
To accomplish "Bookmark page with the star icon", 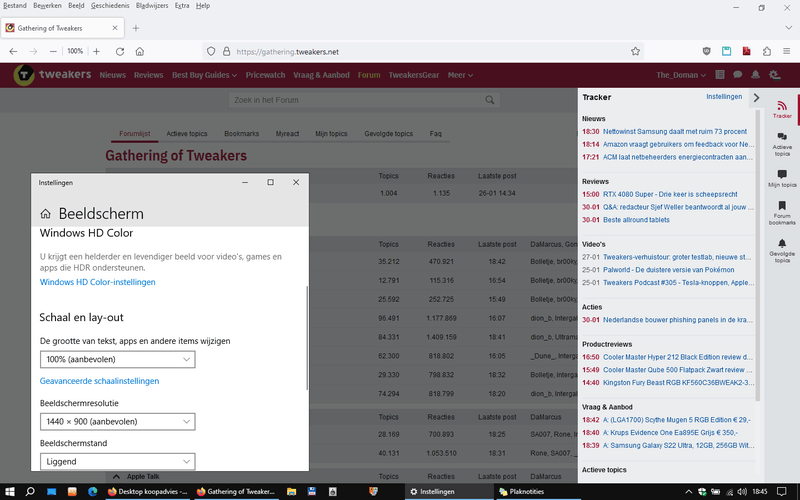I will (x=635, y=52).
